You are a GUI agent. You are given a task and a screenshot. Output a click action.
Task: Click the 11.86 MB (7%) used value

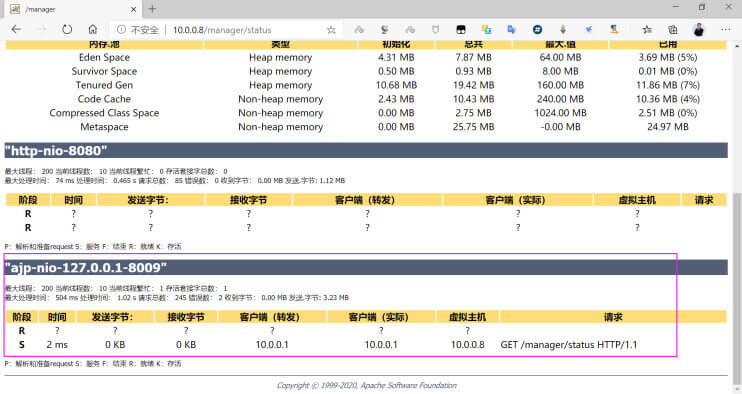[668, 85]
